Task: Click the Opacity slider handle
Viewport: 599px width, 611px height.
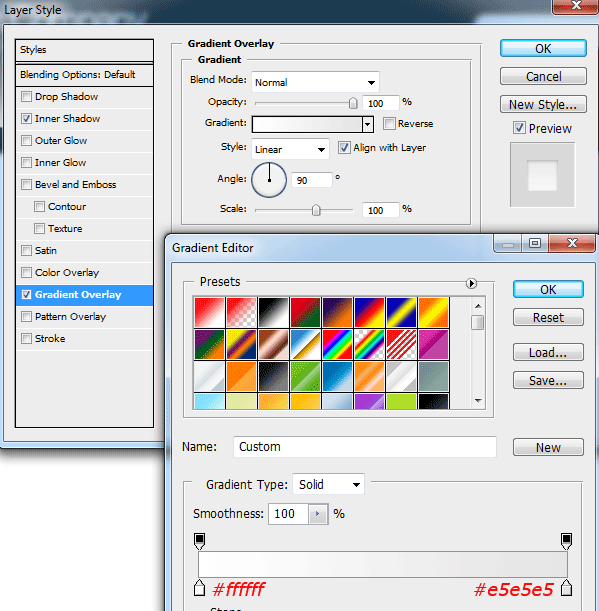Action: pyautogui.click(x=353, y=103)
